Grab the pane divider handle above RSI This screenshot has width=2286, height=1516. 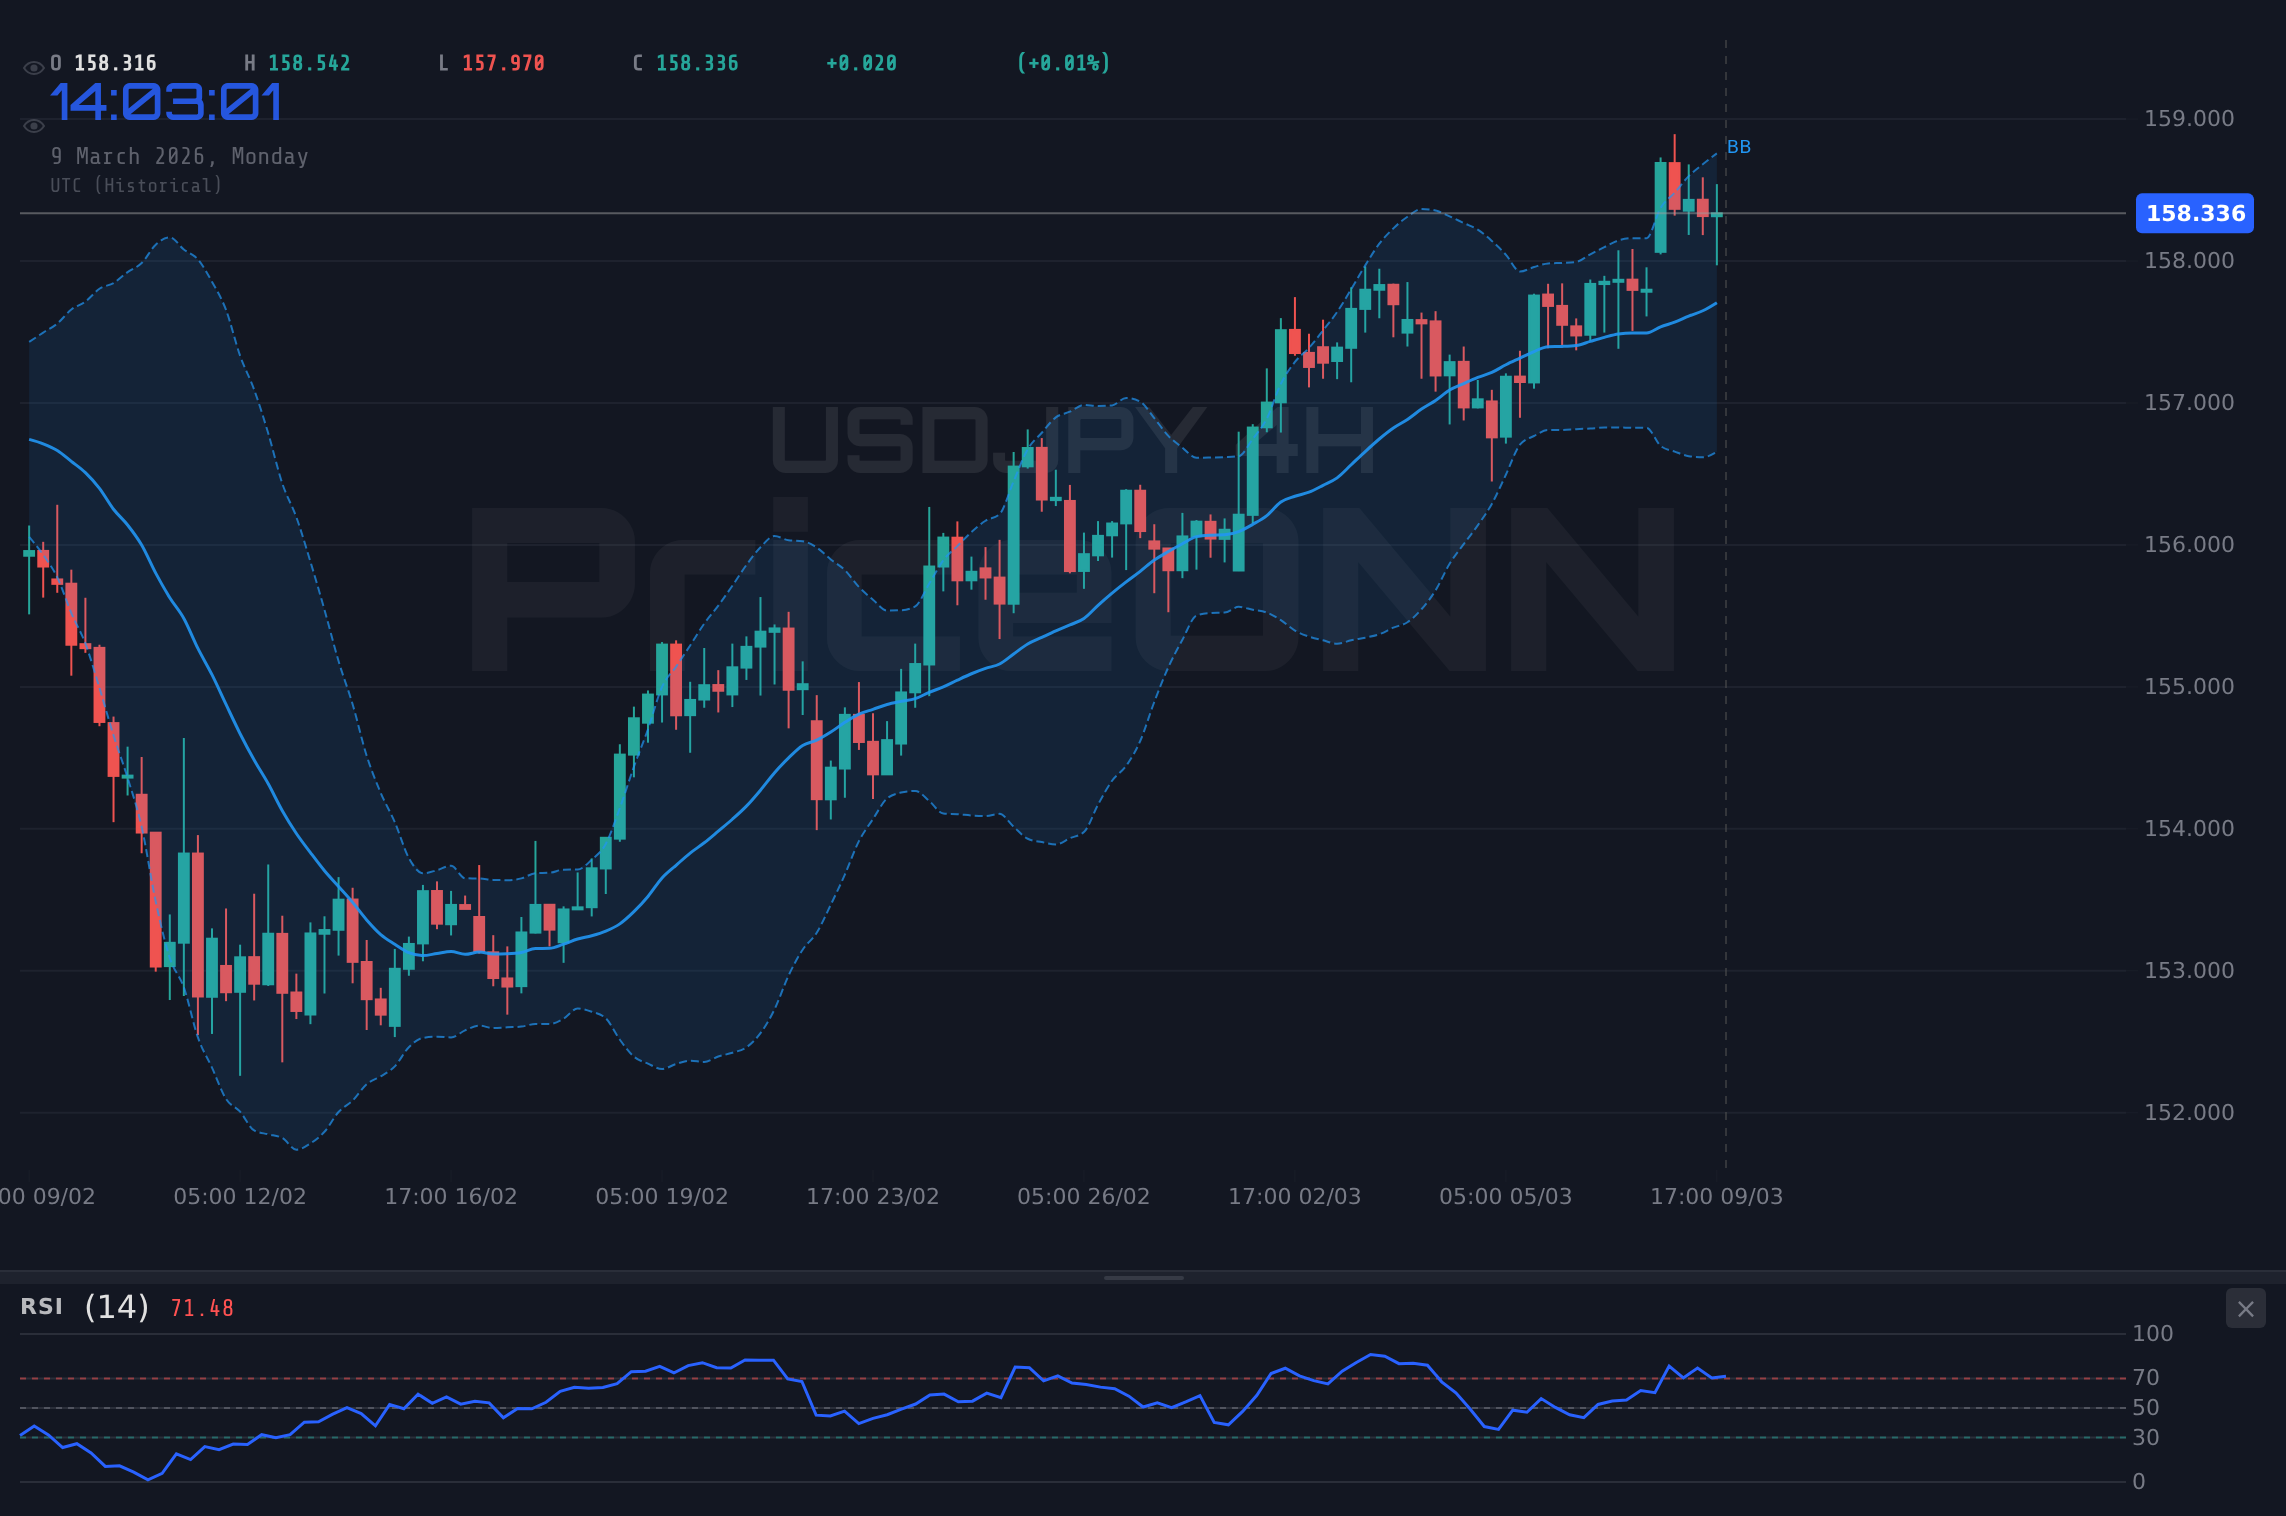pos(1143,1278)
